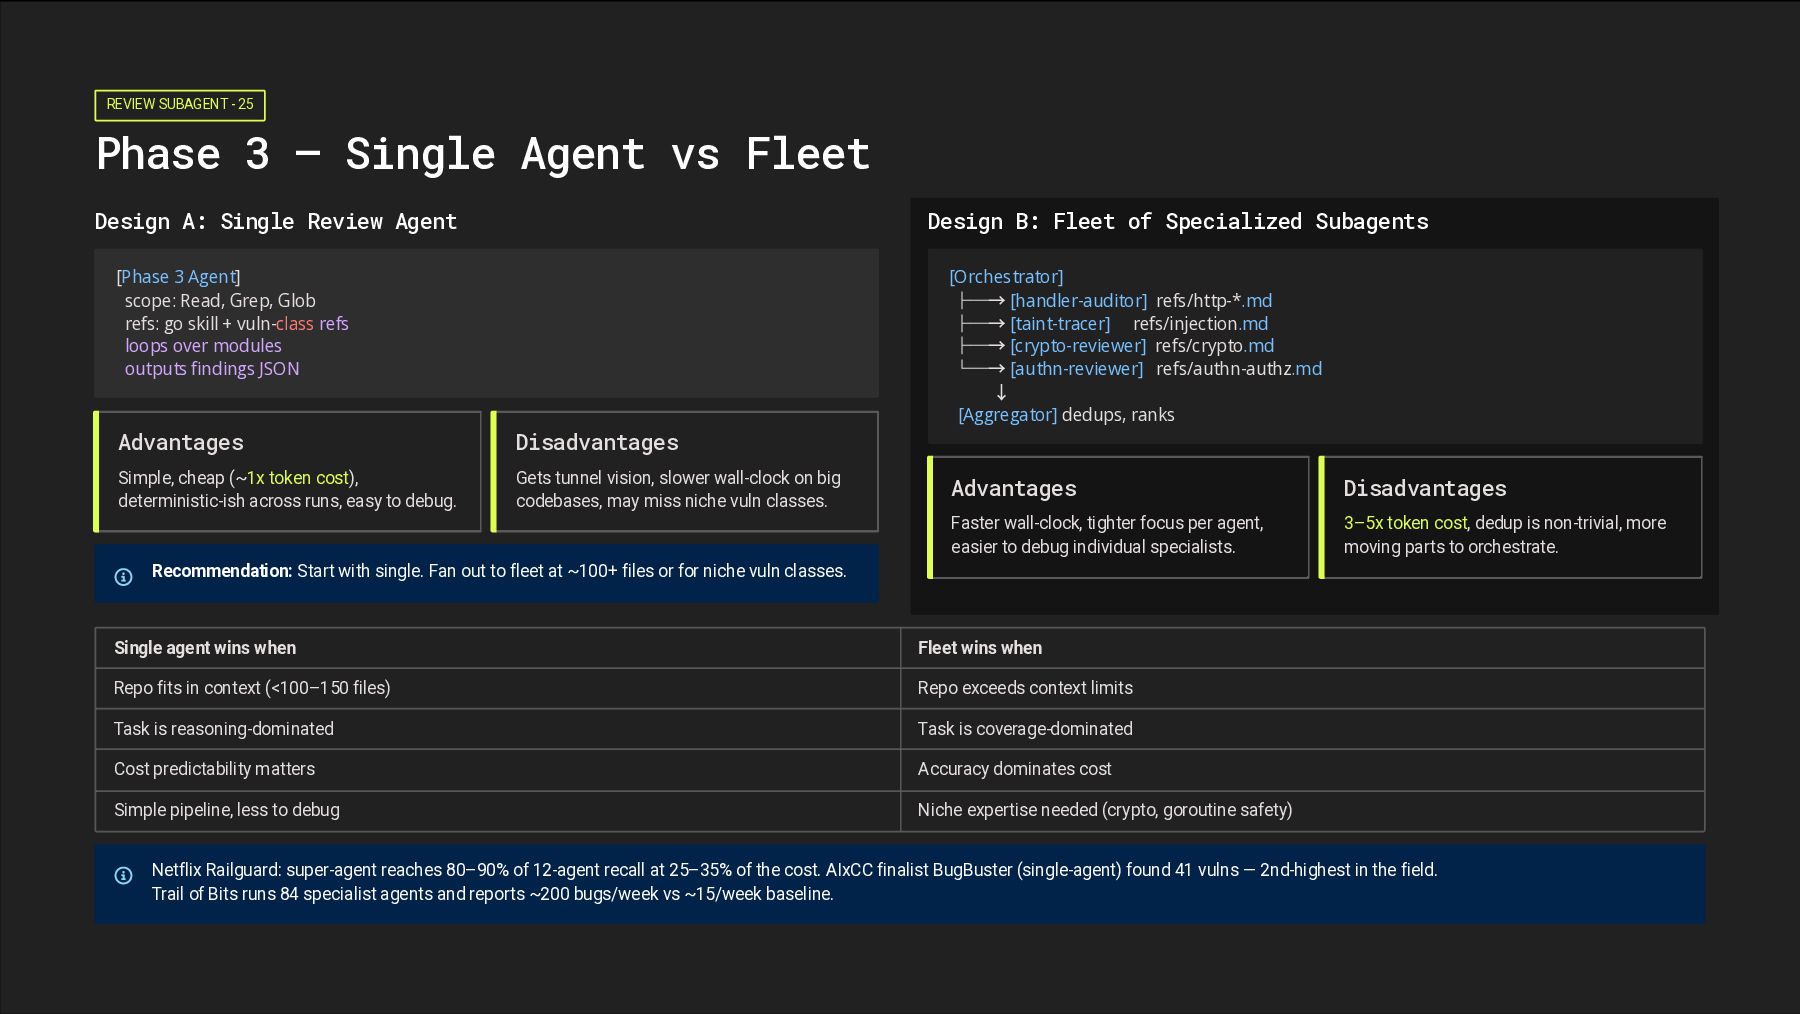Click the 'outputs findings JSON' line
Image resolution: width=1800 pixels, height=1014 pixels.
coord(212,369)
